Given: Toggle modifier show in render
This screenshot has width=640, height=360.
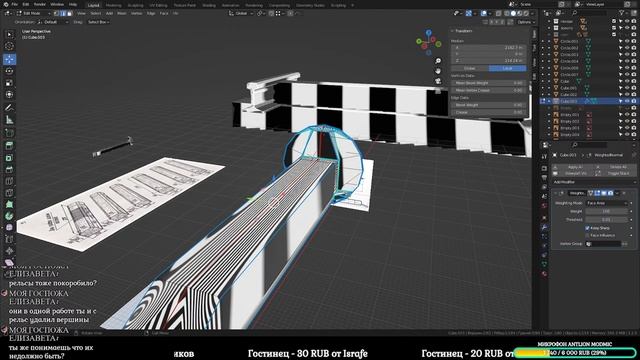Looking at the screenshot, I should pos(610,193).
